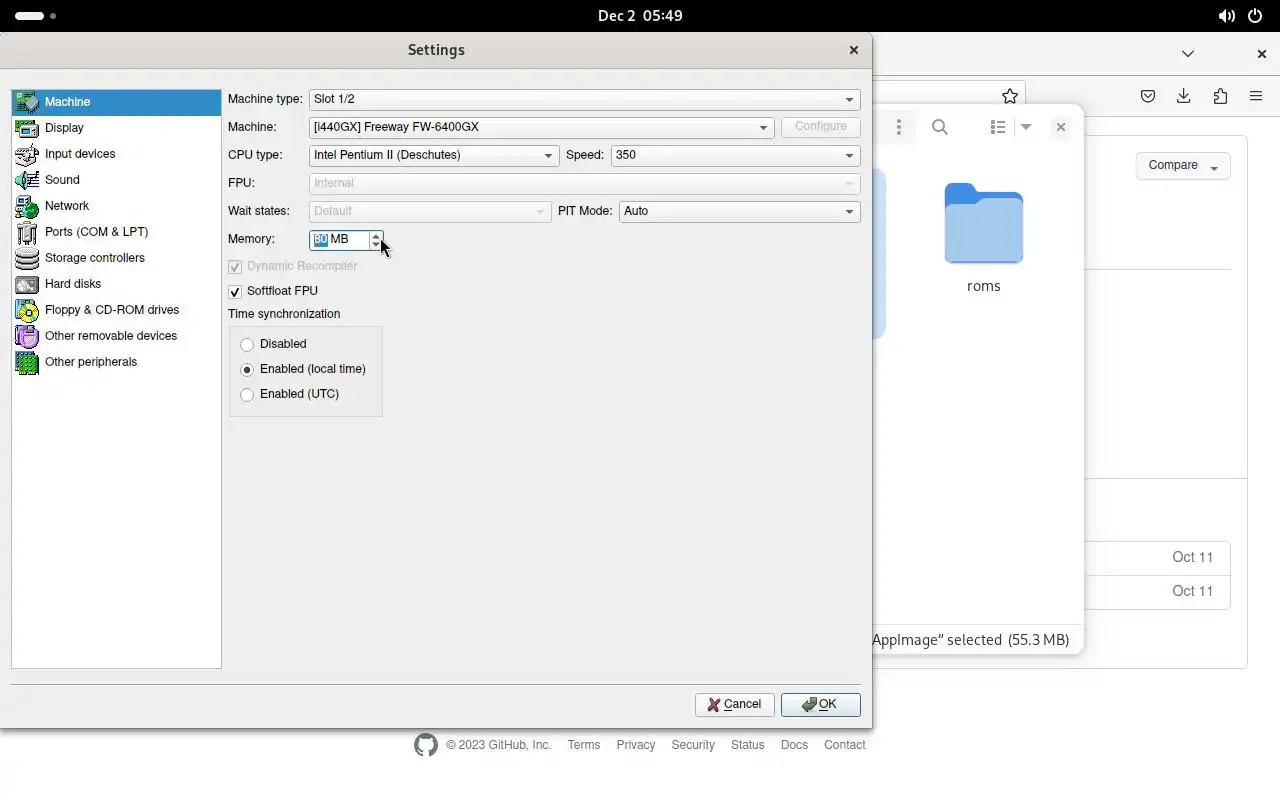The width and height of the screenshot is (1280, 800).
Task: Click the browser downloads arrow icon
Action: pyautogui.click(x=1184, y=96)
